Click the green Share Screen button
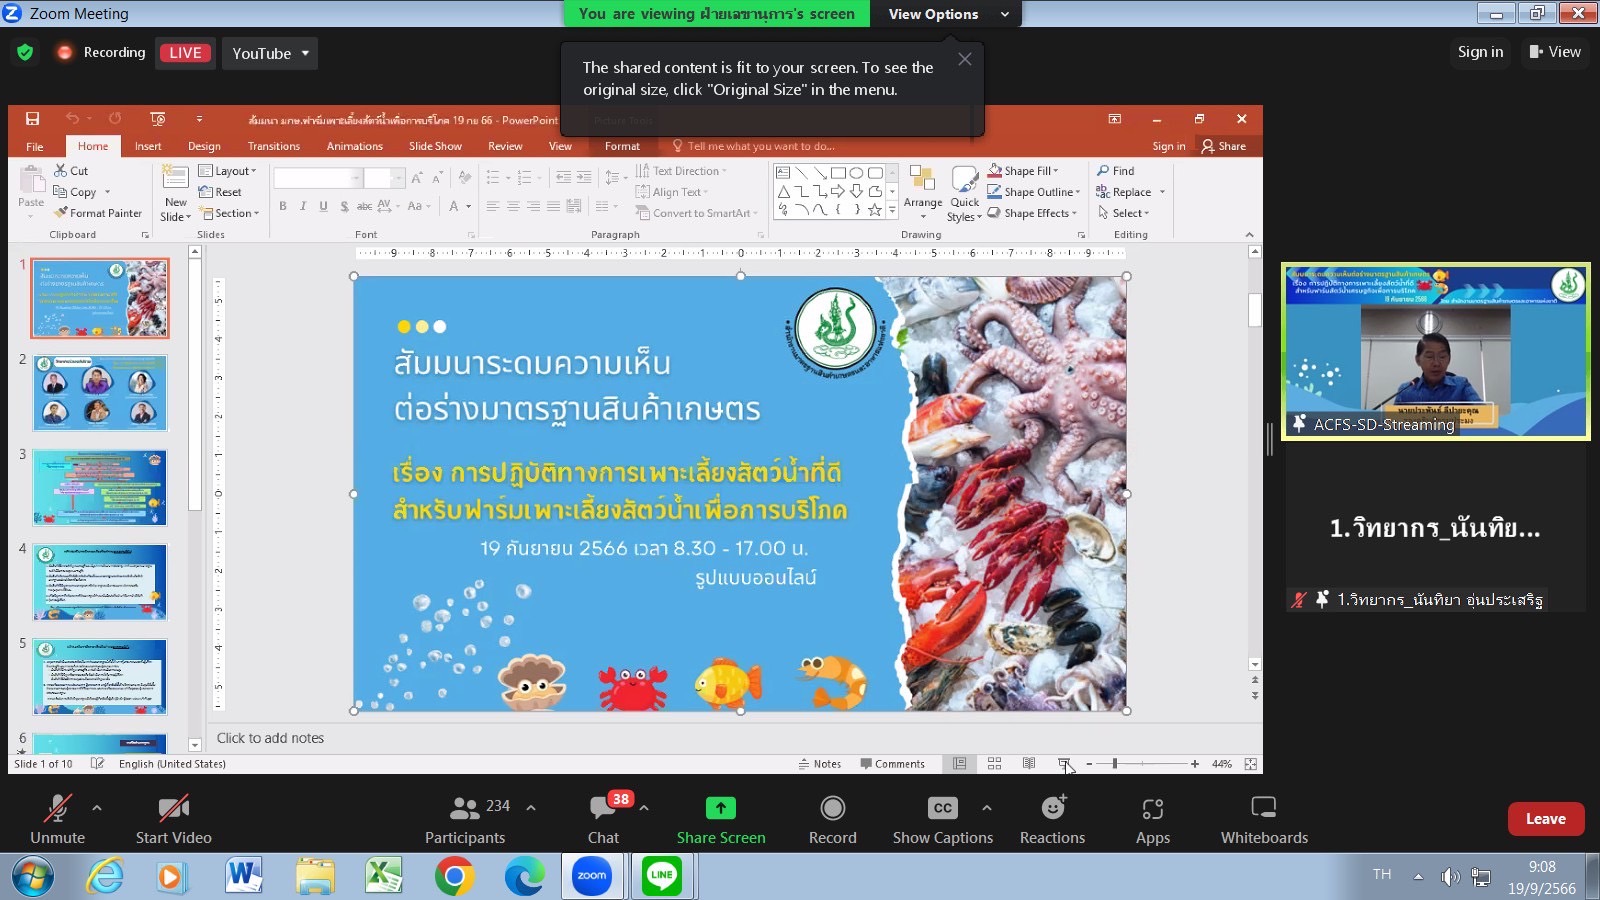The height and width of the screenshot is (900, 1600). pyautogui.click(x=721, y=819)
